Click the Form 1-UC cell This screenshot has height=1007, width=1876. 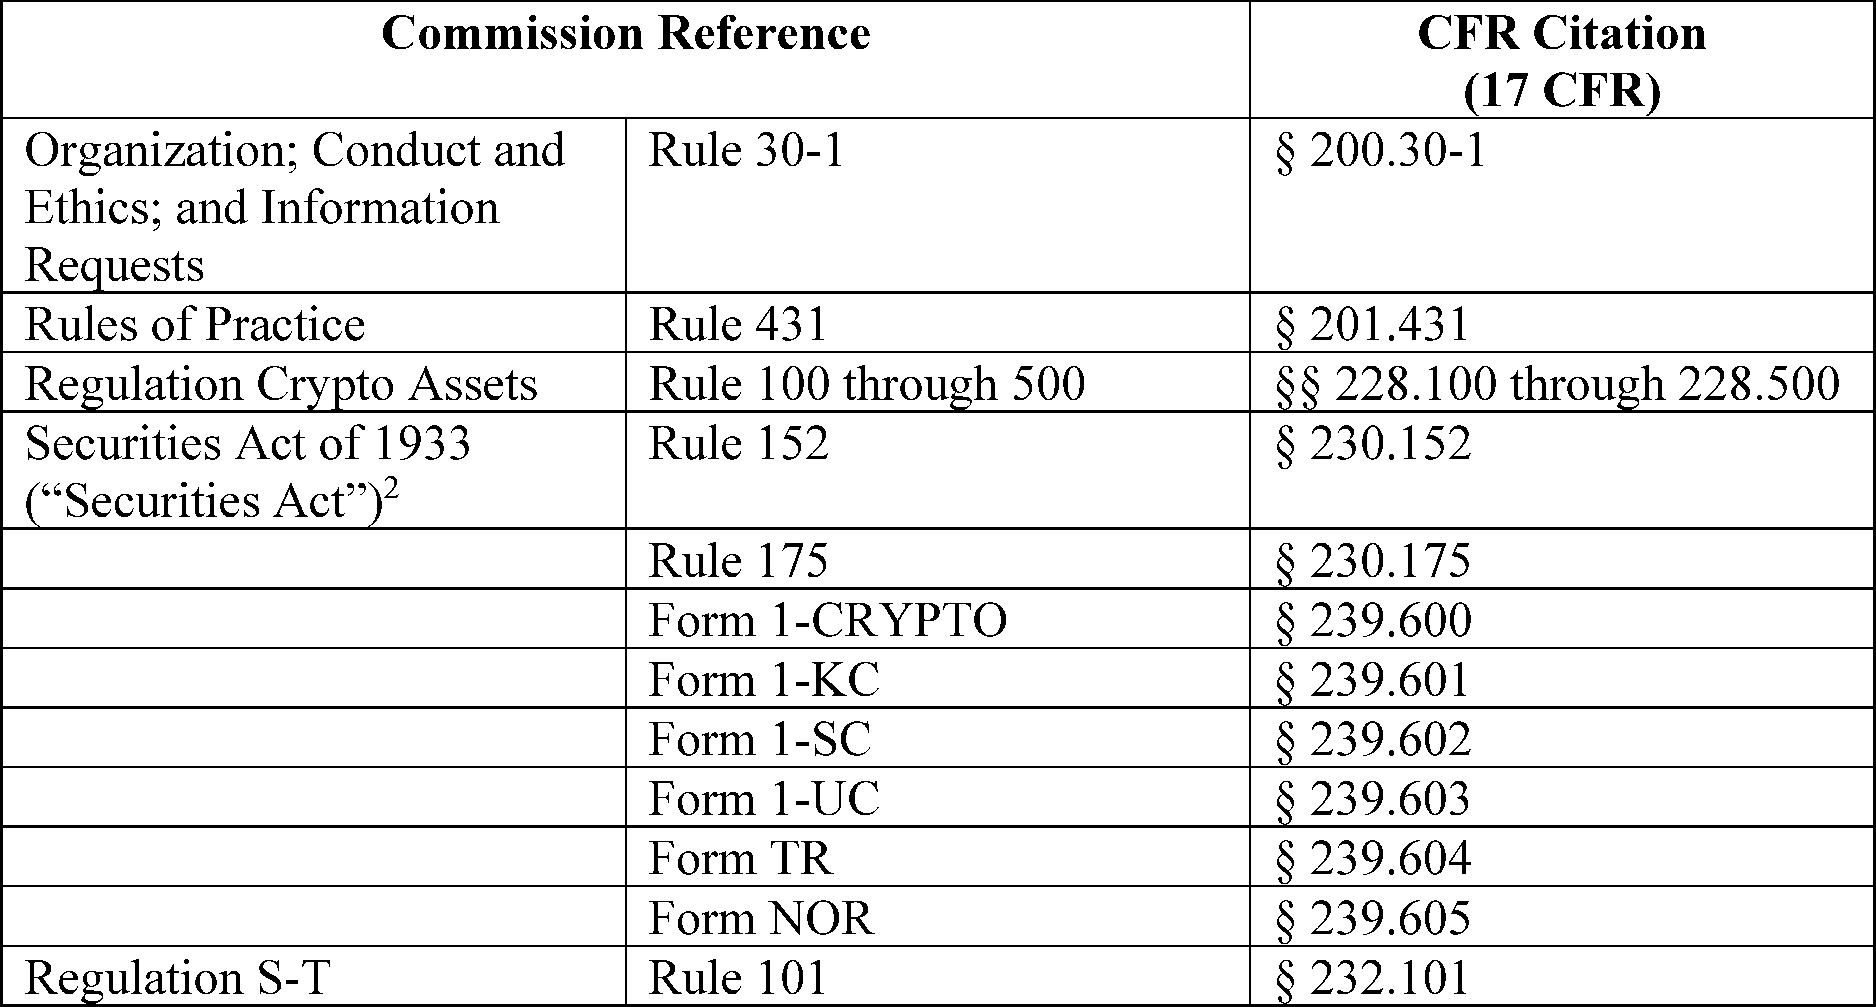pos(938,797)
